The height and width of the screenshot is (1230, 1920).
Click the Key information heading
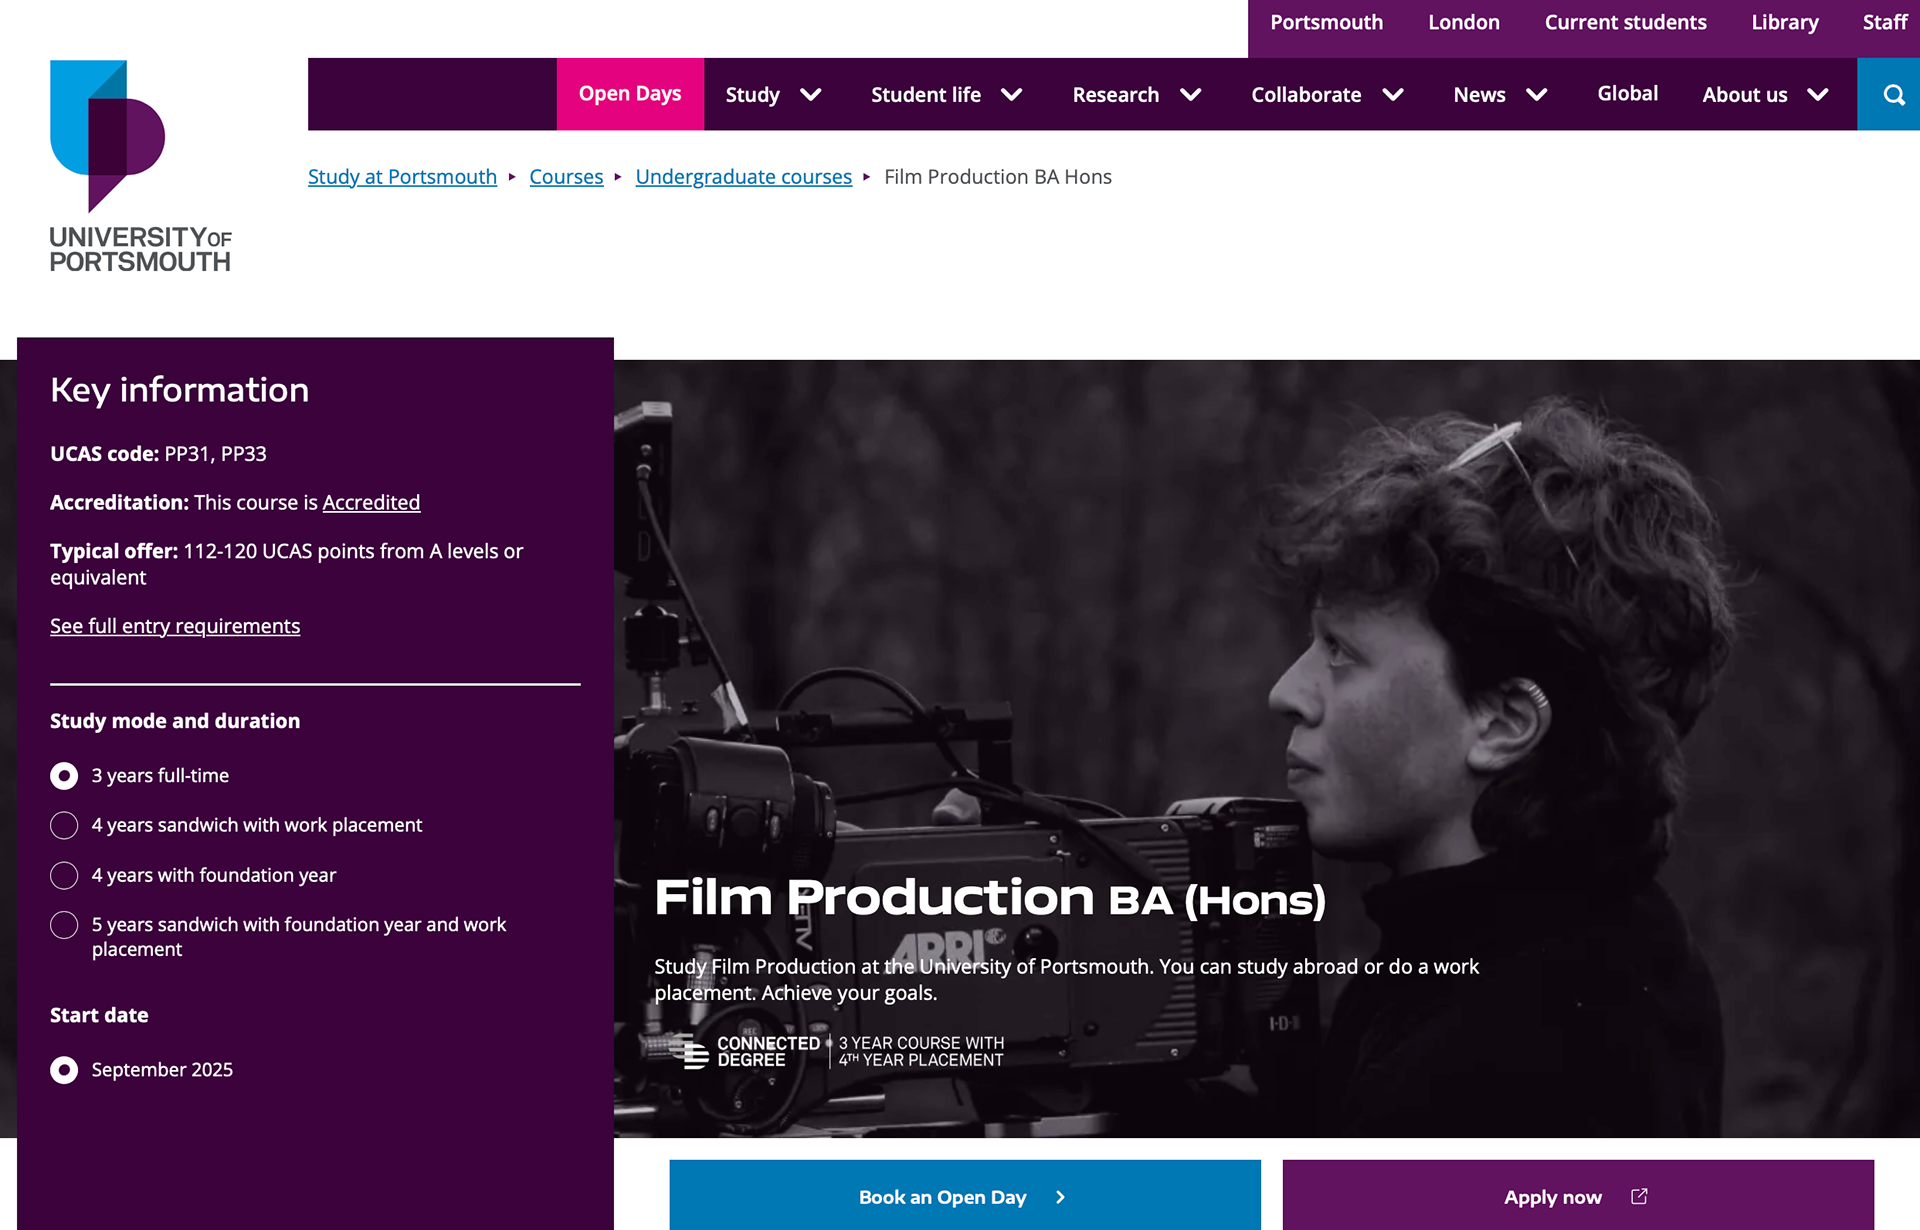(x=180, y=390)
